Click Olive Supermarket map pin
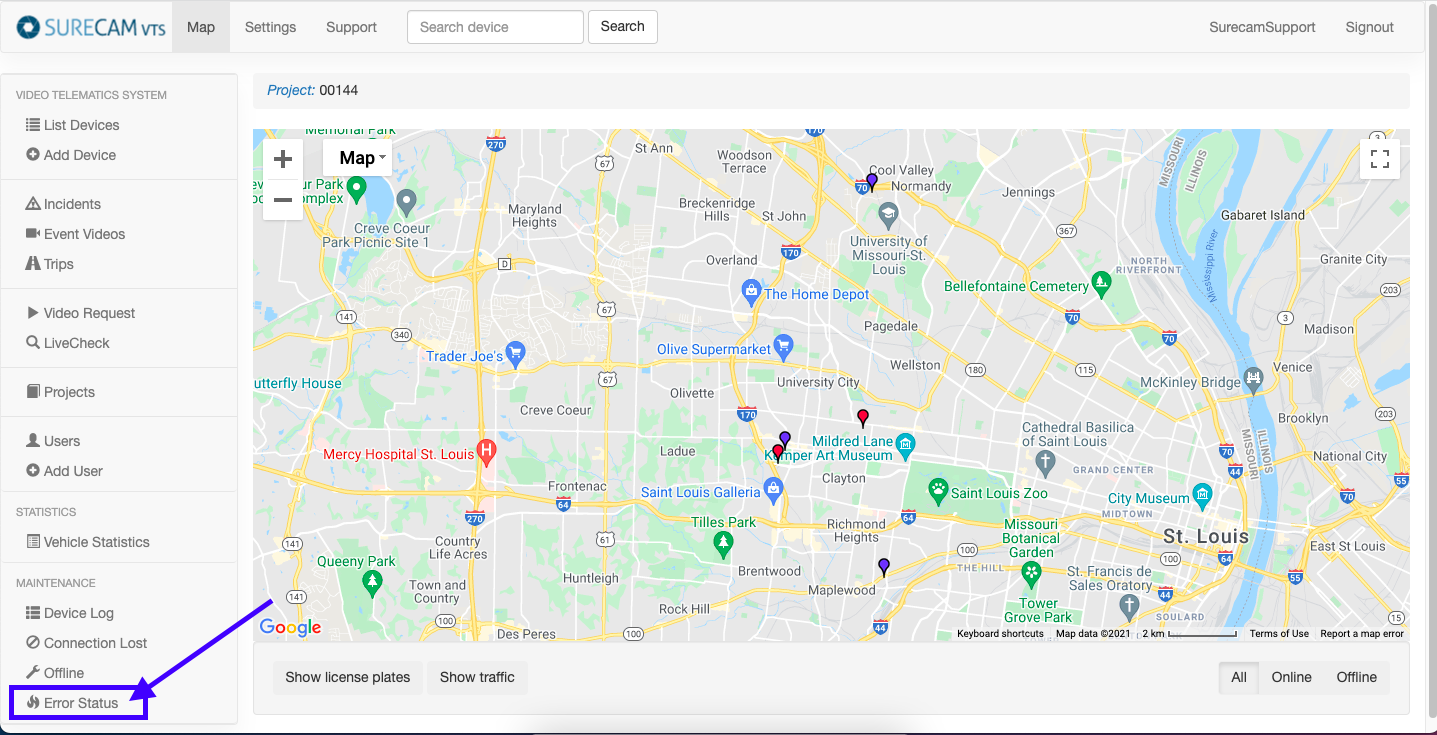Screen dimensions: 1437x735 784,347
